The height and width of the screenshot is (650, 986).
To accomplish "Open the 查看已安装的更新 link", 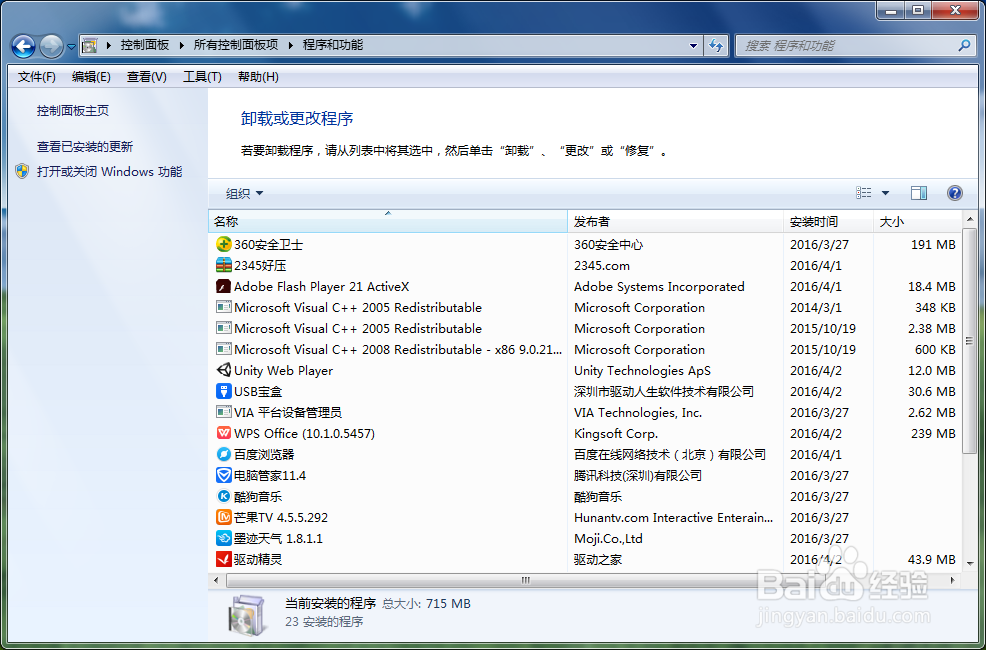I will point(85,146).
